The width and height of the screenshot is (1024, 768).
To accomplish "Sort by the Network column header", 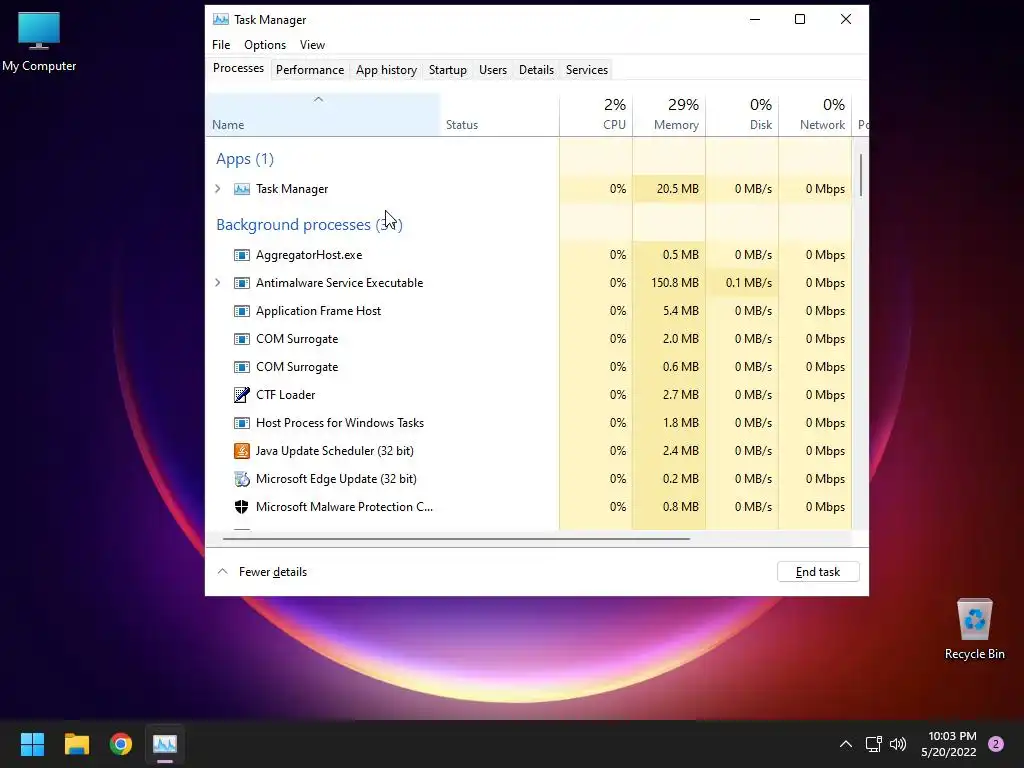I will (815, 115).
